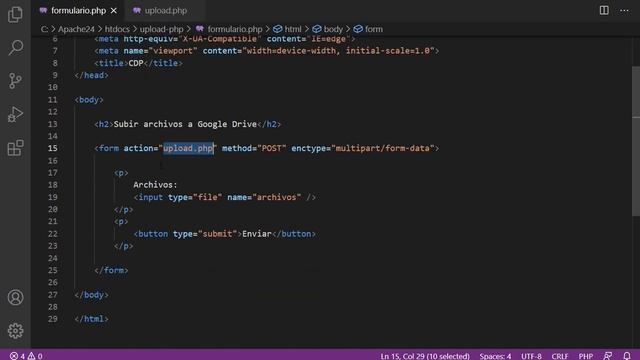This screenshot has width=640, height=360.
Task: Click the body breadcrumb symbol
Action: pos(328,29)
